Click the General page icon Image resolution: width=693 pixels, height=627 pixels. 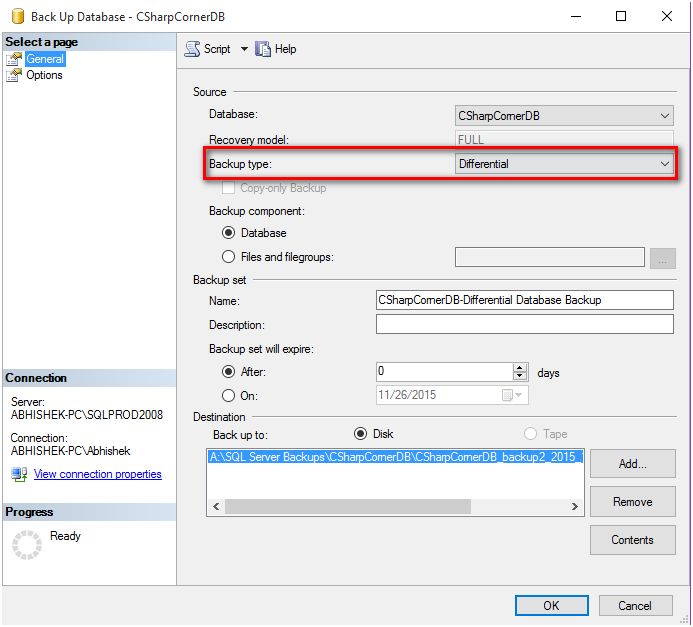[x=14, y=59]
